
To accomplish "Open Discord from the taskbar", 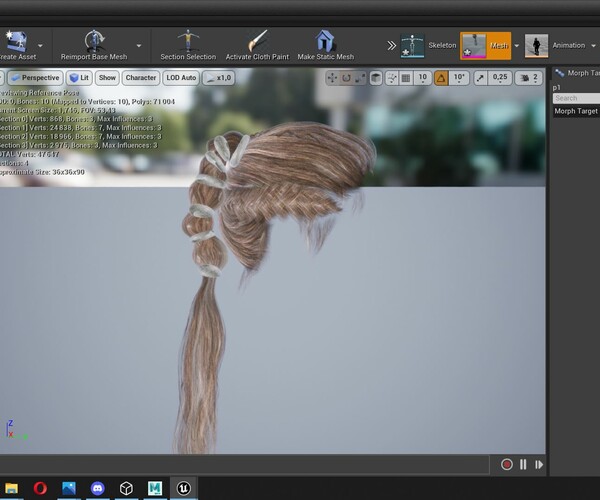I will pos(98,488).
